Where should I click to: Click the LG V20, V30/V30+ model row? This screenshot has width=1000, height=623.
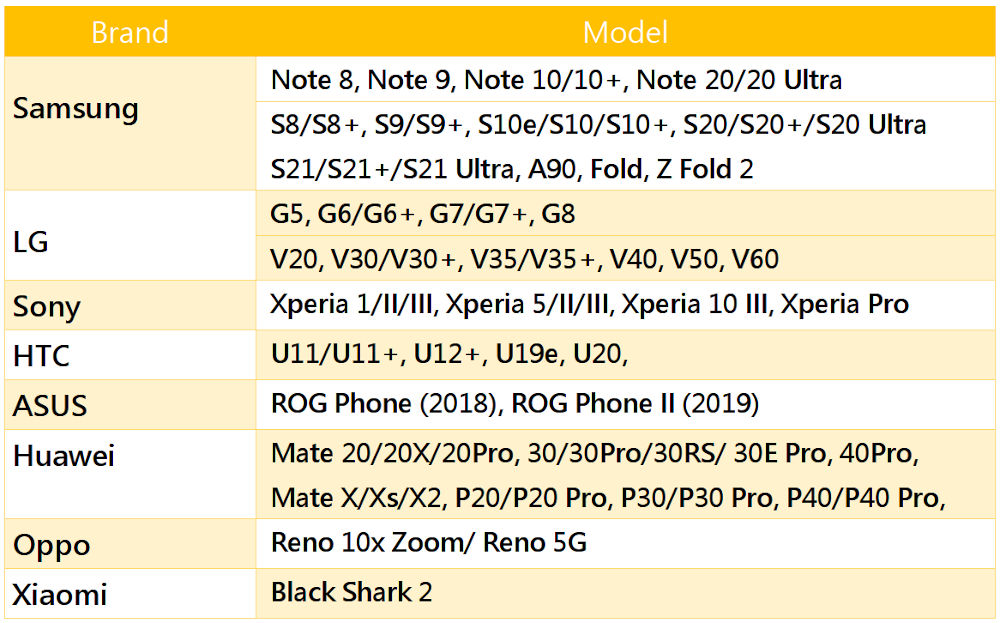(x=626, y=258)
